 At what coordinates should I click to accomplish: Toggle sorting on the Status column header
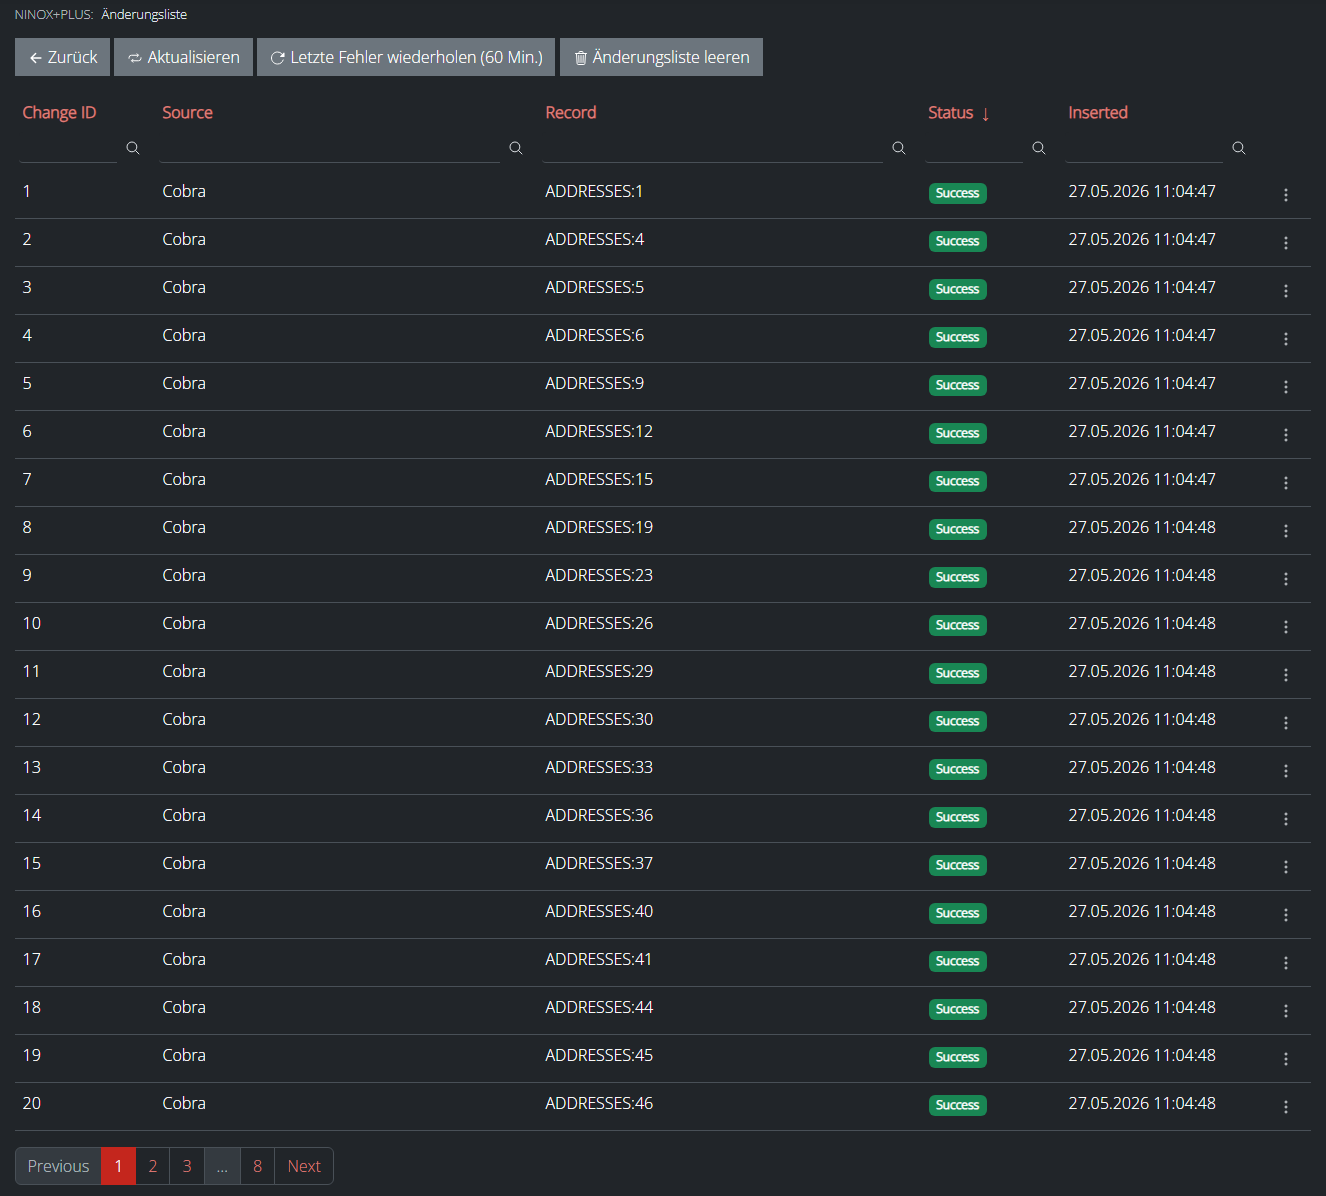pos(959,113)
